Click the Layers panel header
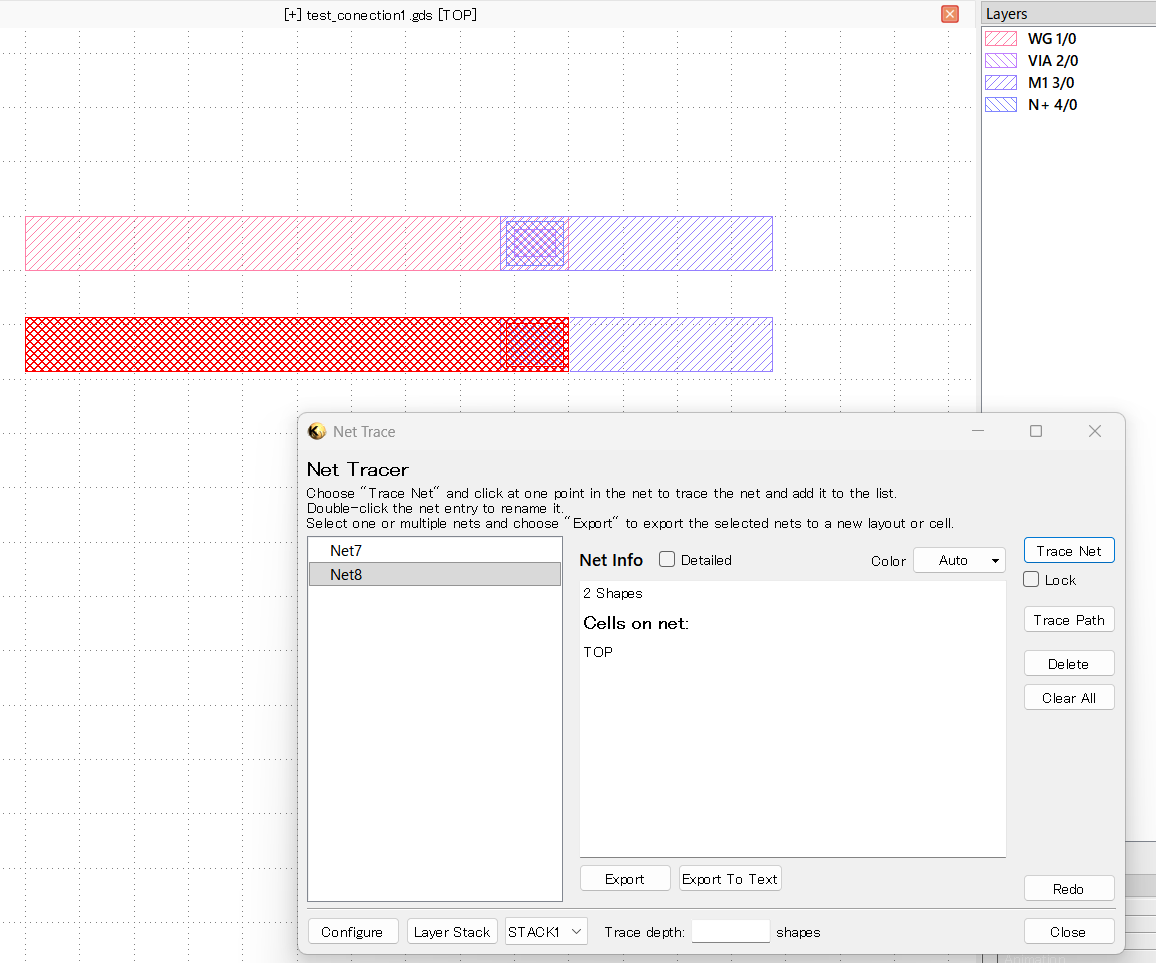Screen dimensions: 1156x963 [1069, 13]
